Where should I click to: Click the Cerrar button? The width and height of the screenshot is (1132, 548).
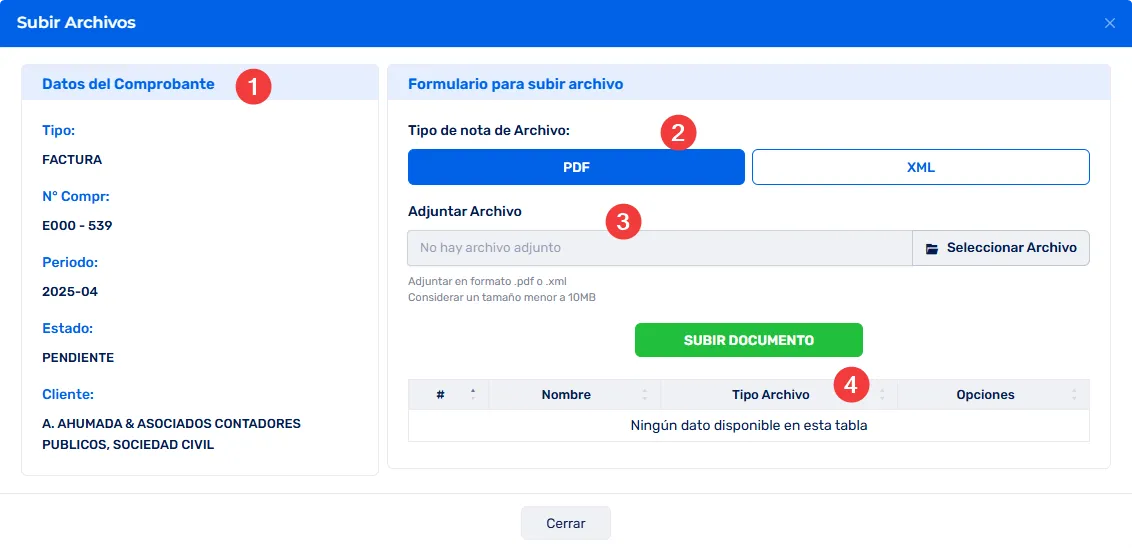(565, 523)
